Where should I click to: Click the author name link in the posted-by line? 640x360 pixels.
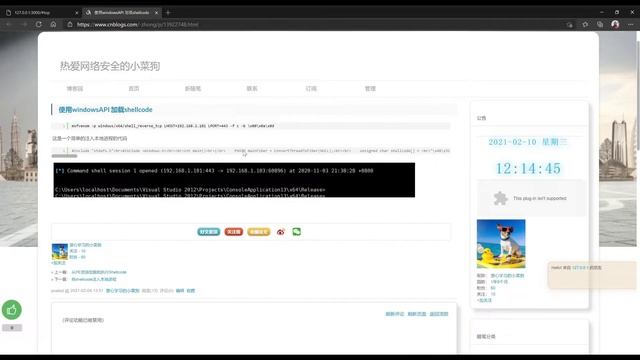tap(122, 291)
